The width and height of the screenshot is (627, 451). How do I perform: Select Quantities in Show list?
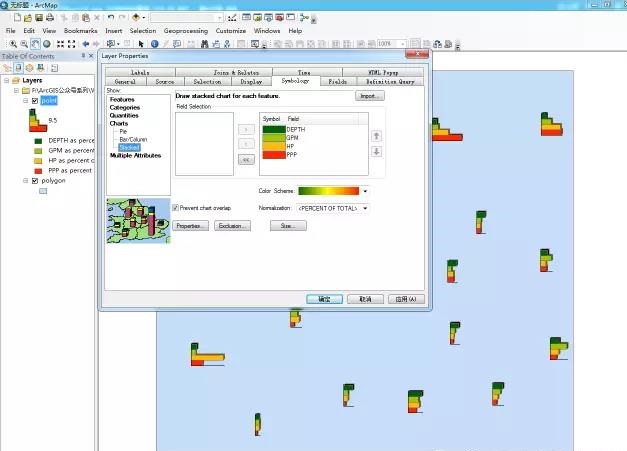click(124, 115)
